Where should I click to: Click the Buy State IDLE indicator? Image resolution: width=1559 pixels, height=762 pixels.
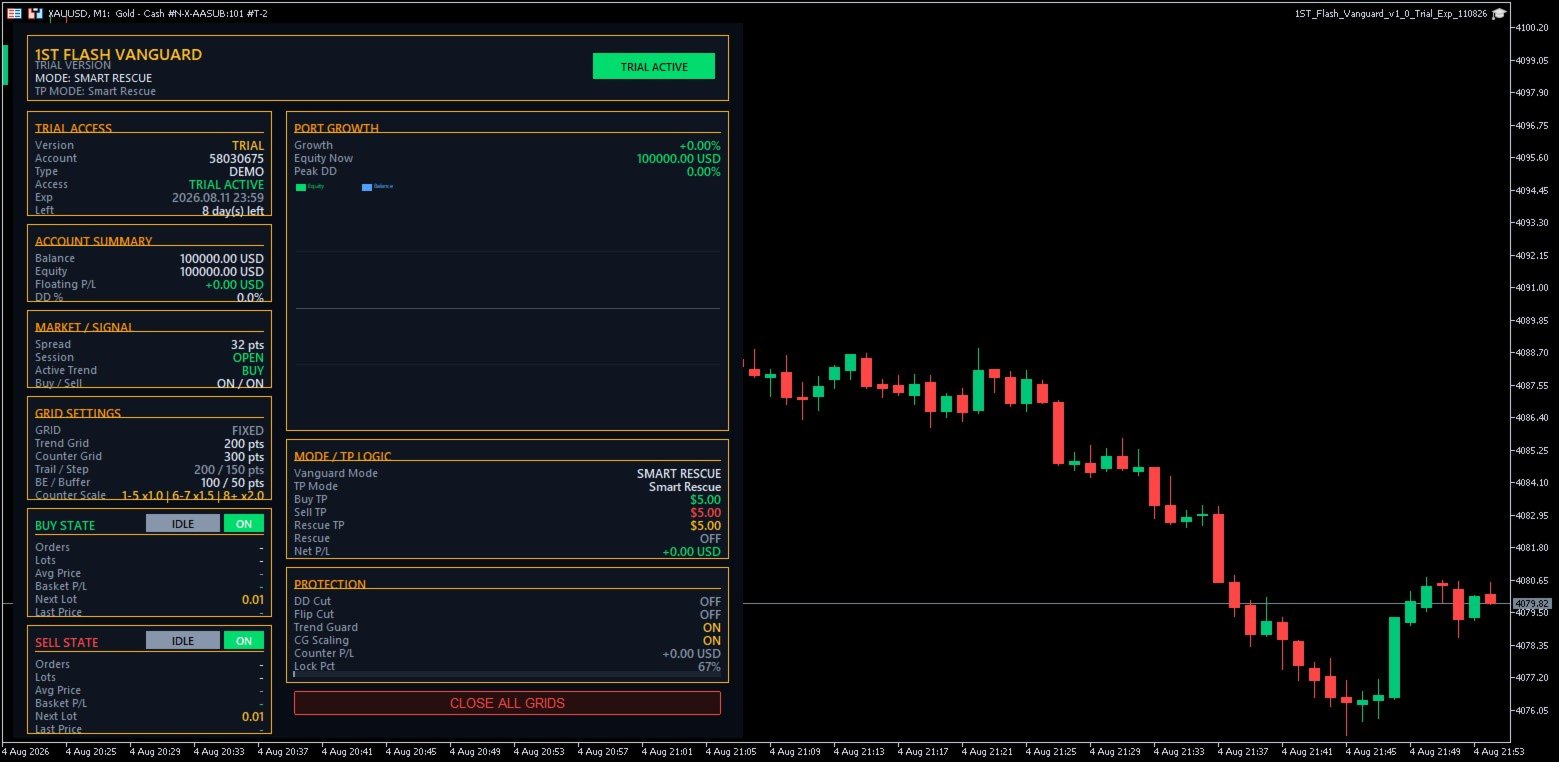point(183,524)
